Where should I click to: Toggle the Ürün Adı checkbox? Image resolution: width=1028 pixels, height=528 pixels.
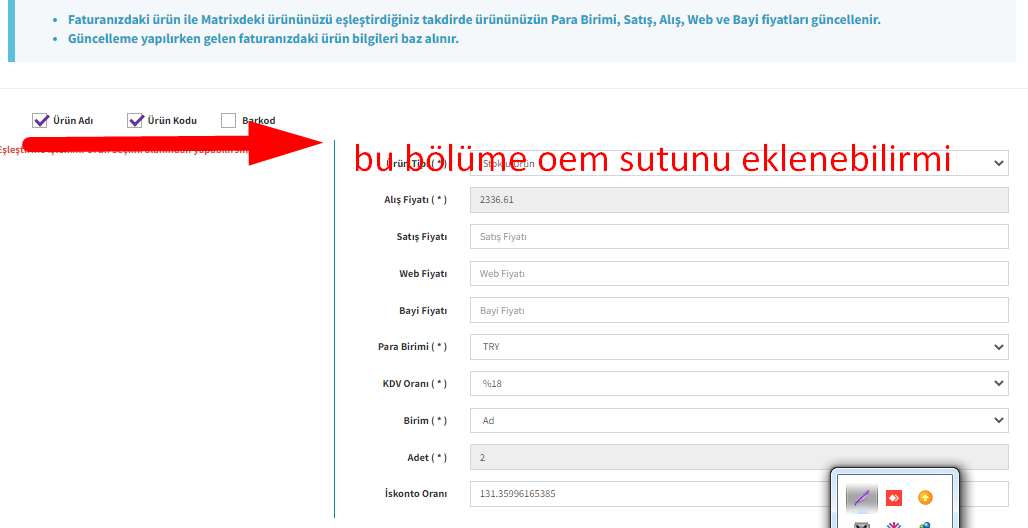click(41, 121)
